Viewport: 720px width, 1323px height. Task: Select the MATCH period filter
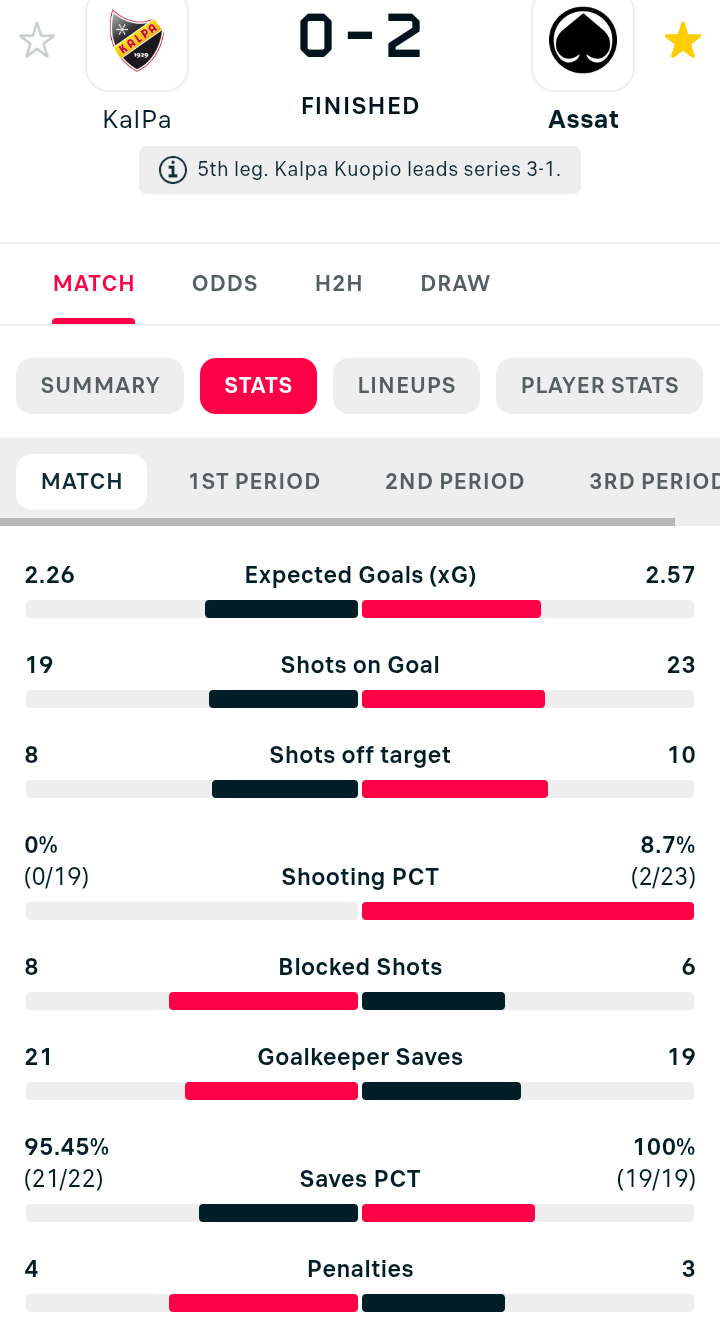click(82, 481)
